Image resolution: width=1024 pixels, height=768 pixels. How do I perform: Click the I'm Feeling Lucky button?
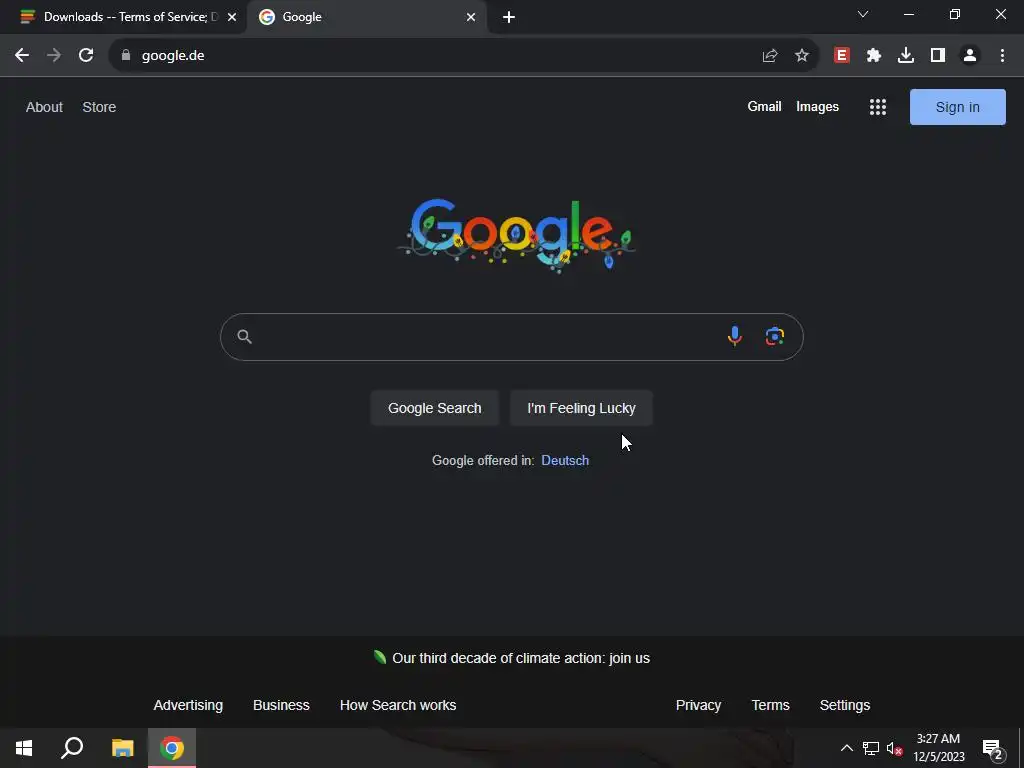pyautogui.click(x=581, y=408)
